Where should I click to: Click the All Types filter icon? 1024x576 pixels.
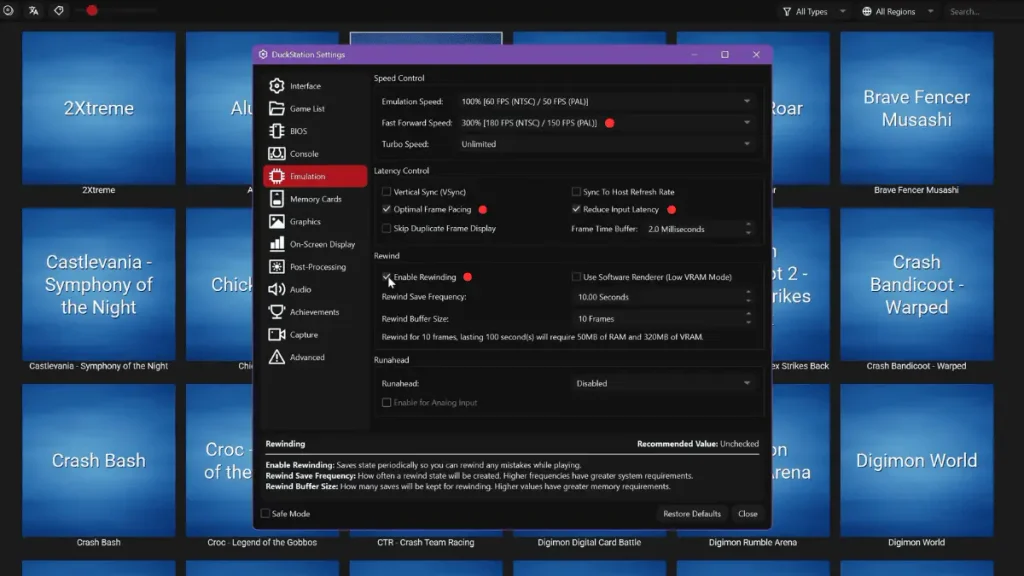point(787,11)
